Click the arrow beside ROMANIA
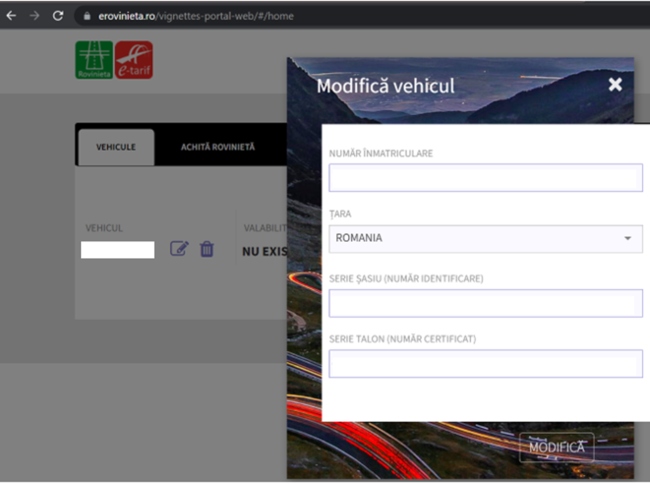The image size is (650, 486). [627, 239]
